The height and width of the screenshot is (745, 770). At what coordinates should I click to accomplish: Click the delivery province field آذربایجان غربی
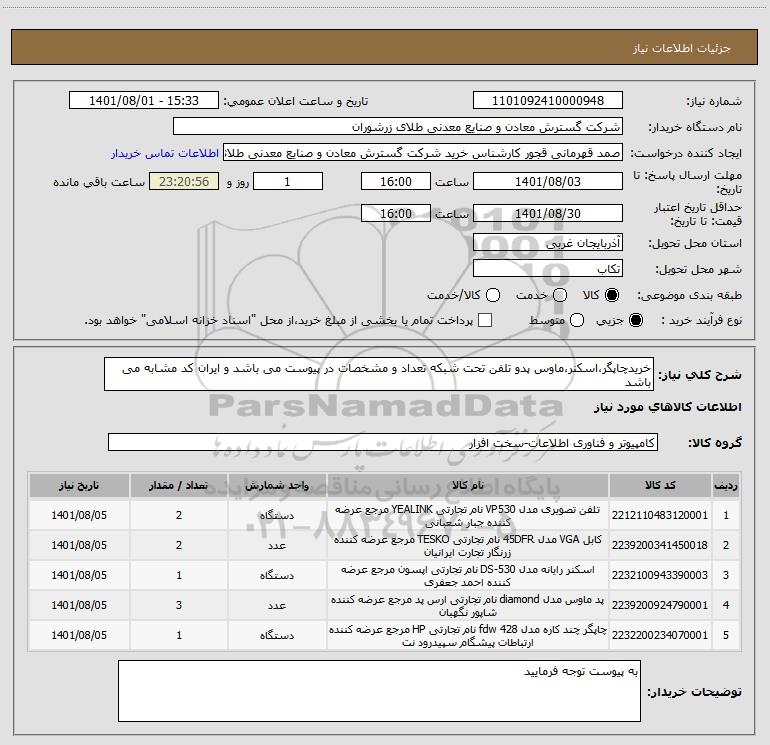coord(548,243)
